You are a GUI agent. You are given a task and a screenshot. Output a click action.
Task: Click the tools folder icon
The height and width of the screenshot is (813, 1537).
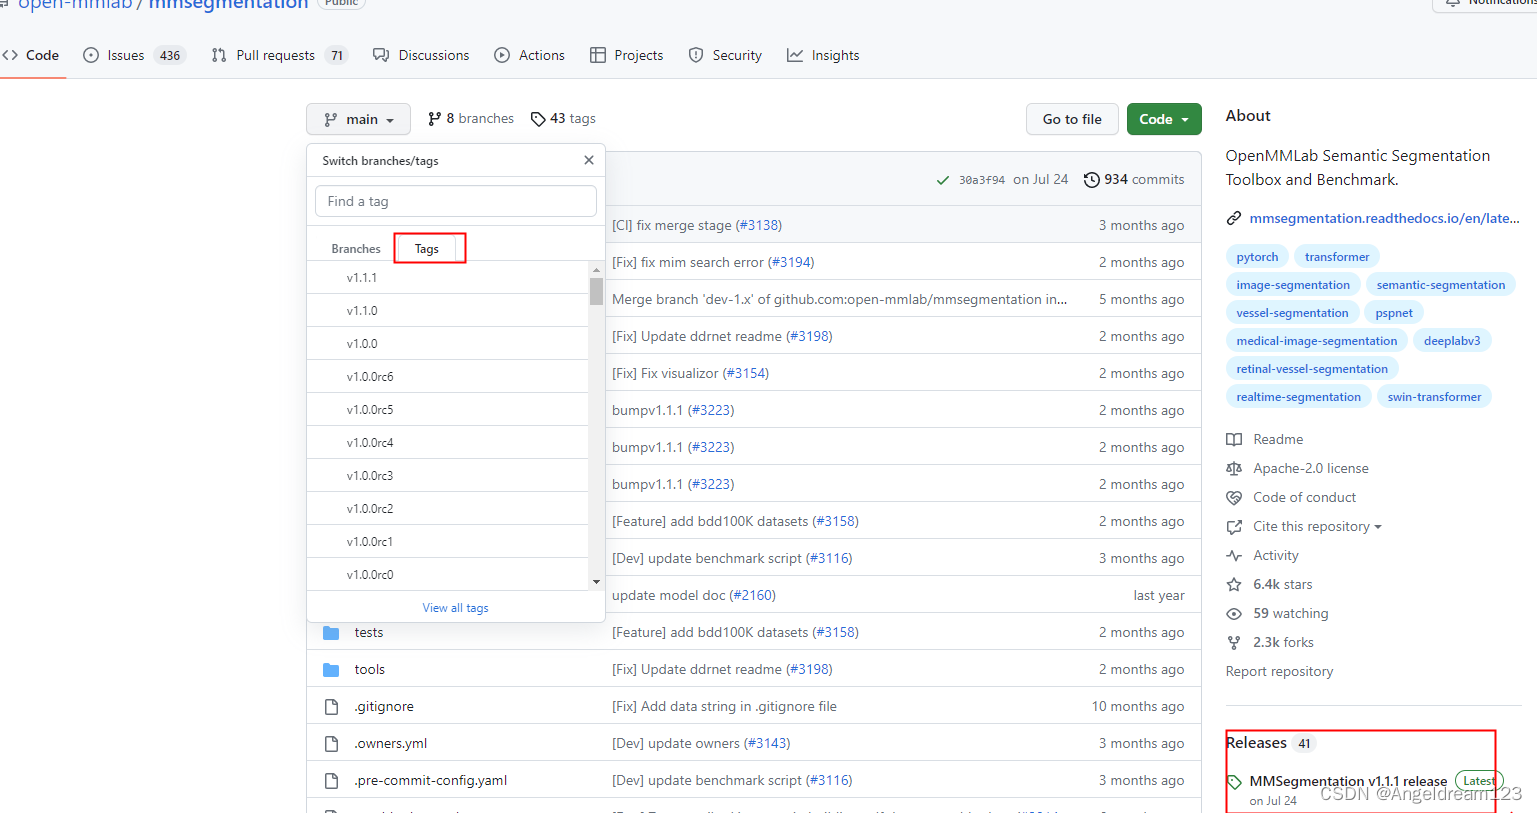coord(331,670)
